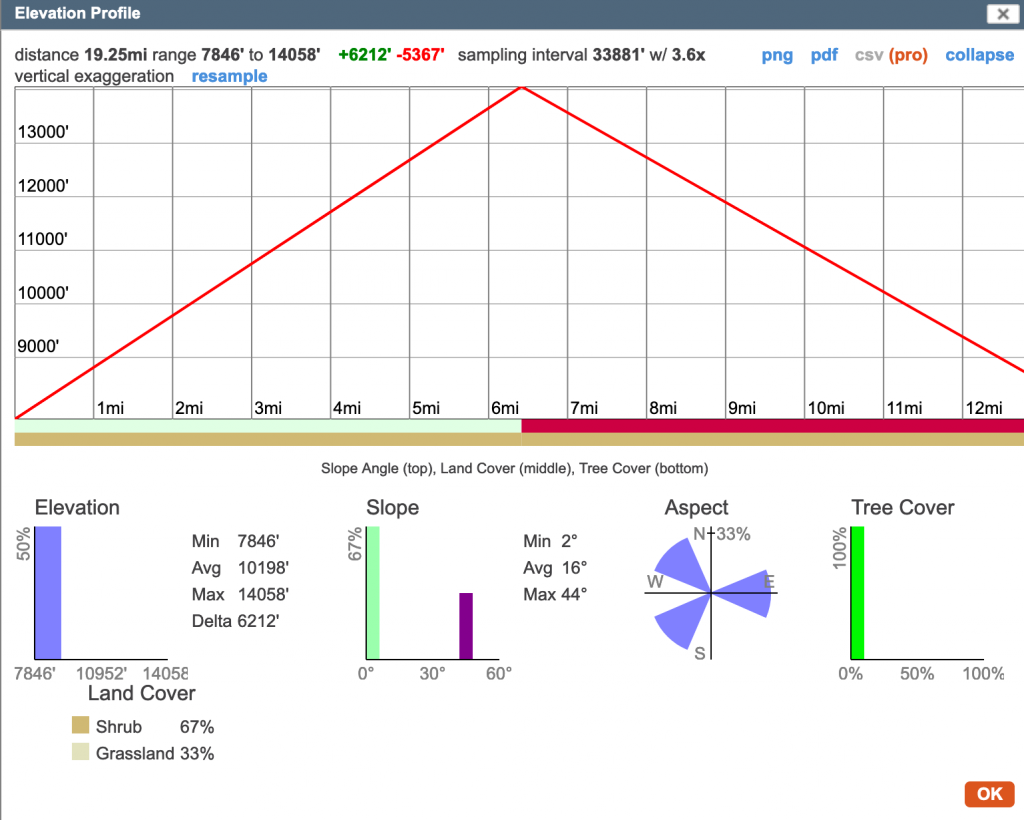
Task: Click the peak of the elevation line
Action: pyautogui.click(x=521, y=88)
